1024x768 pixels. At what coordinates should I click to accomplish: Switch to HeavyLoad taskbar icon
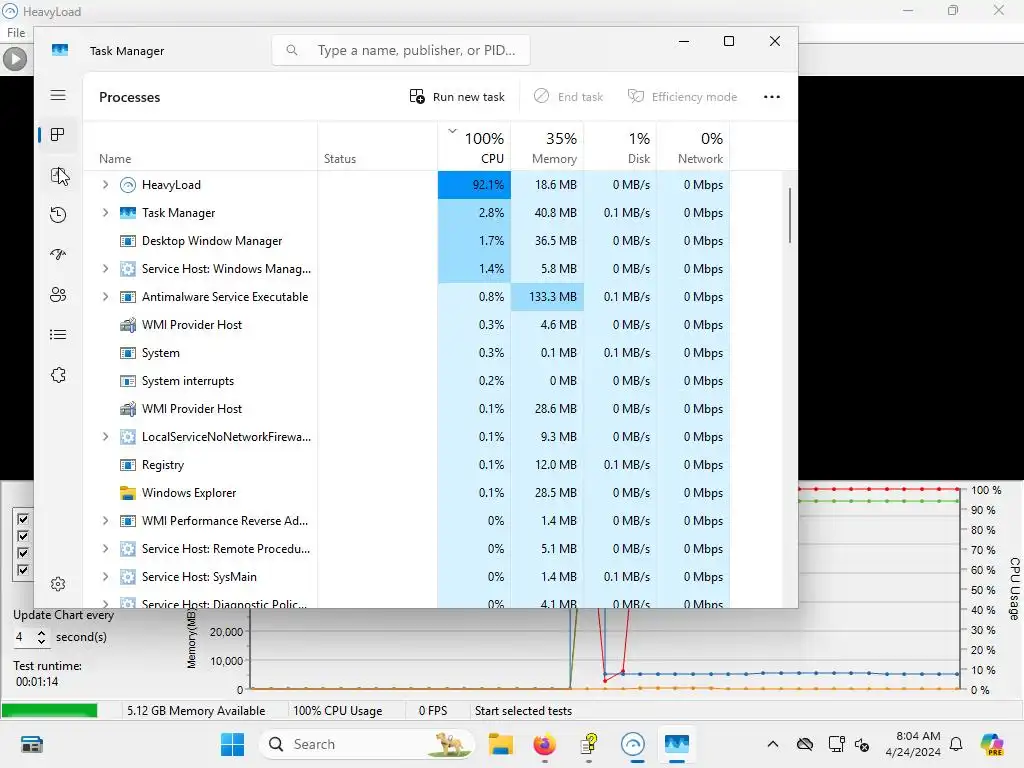coord(633,744)
